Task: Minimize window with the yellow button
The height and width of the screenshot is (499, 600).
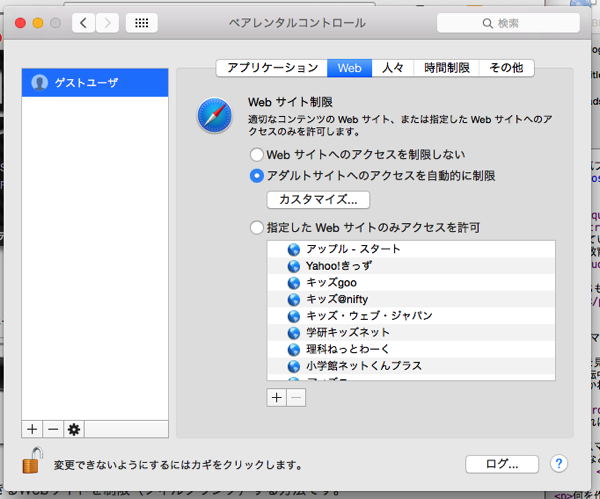Action: pos(38,23)
